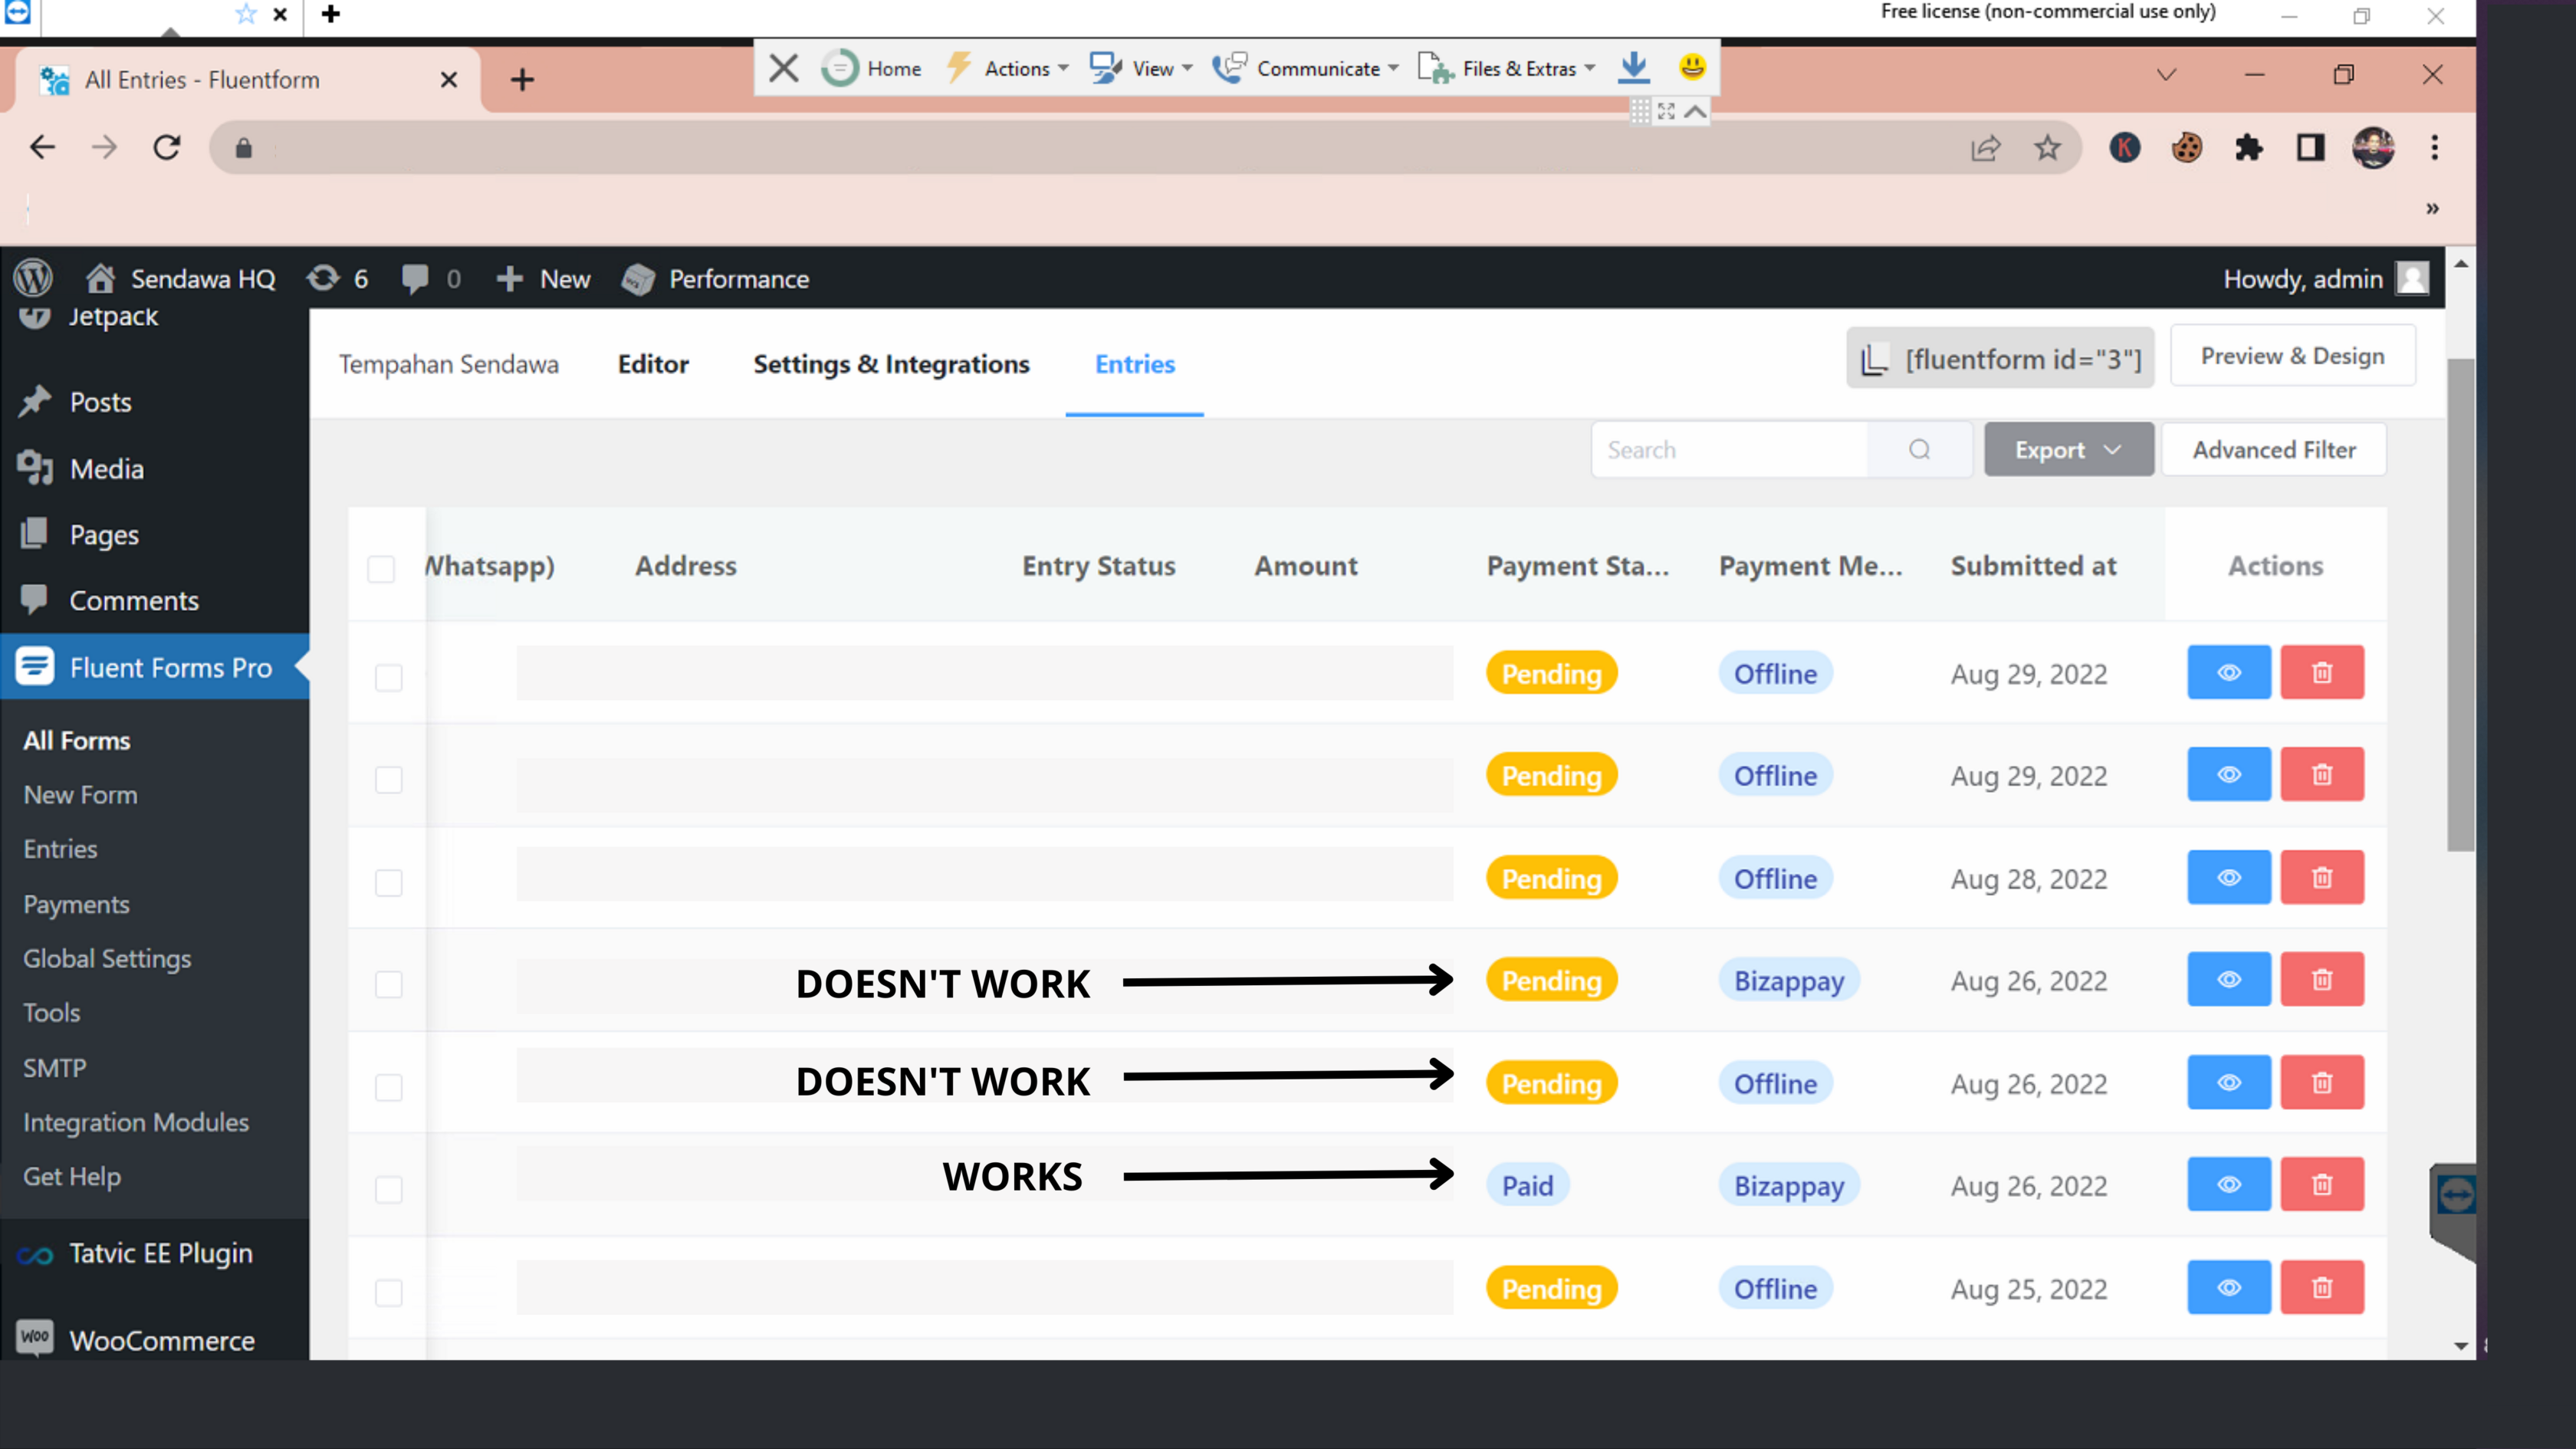Click the browser forward arrow

[104, 148]
